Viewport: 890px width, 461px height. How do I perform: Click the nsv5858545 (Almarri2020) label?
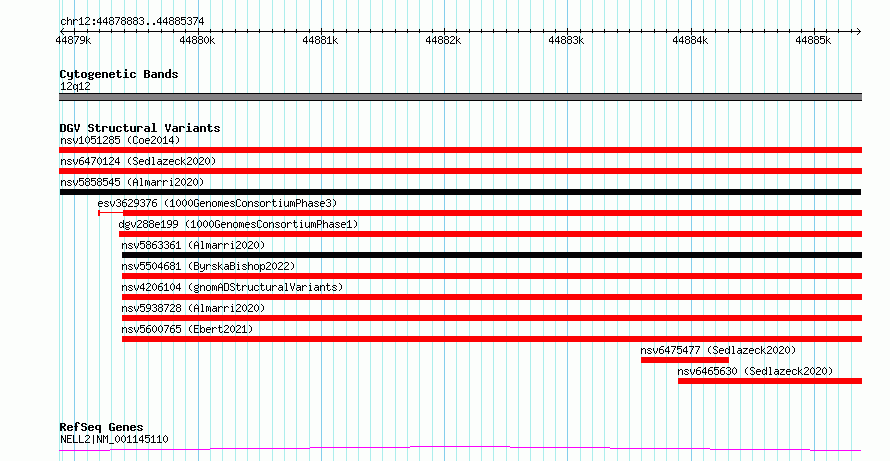(x=132, y=182)
